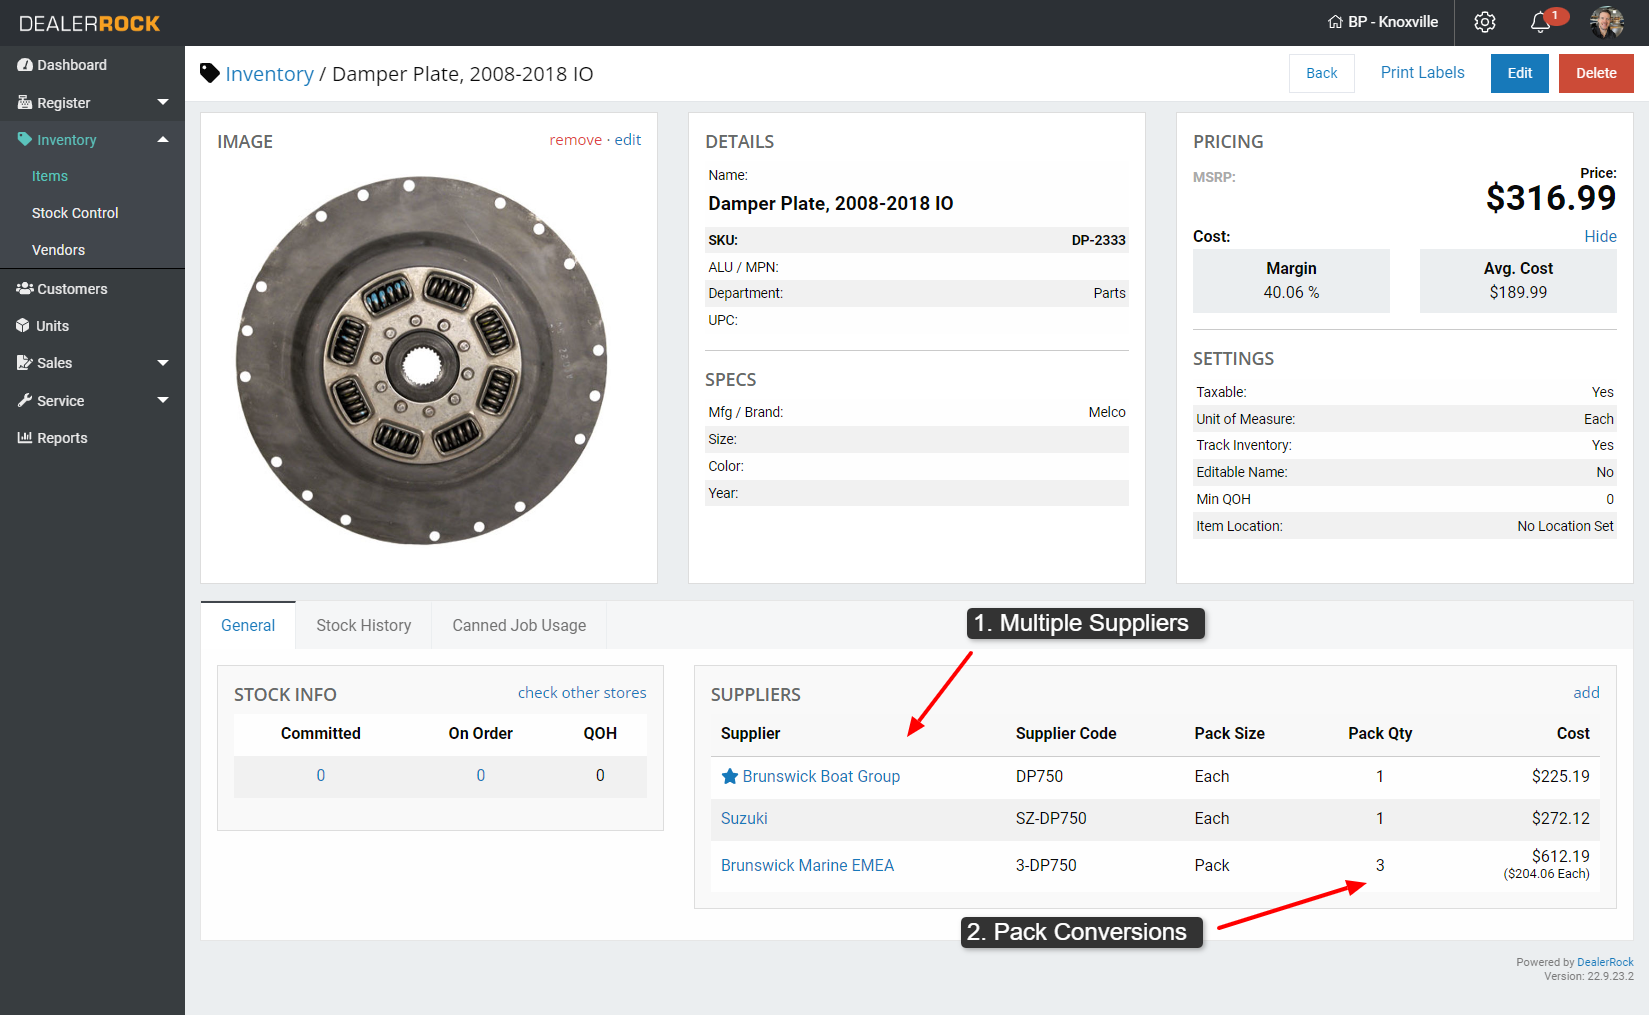Open the settings gear in top bar
The height and width of the screenshot is (1016, 1649).
point(1485,22)
